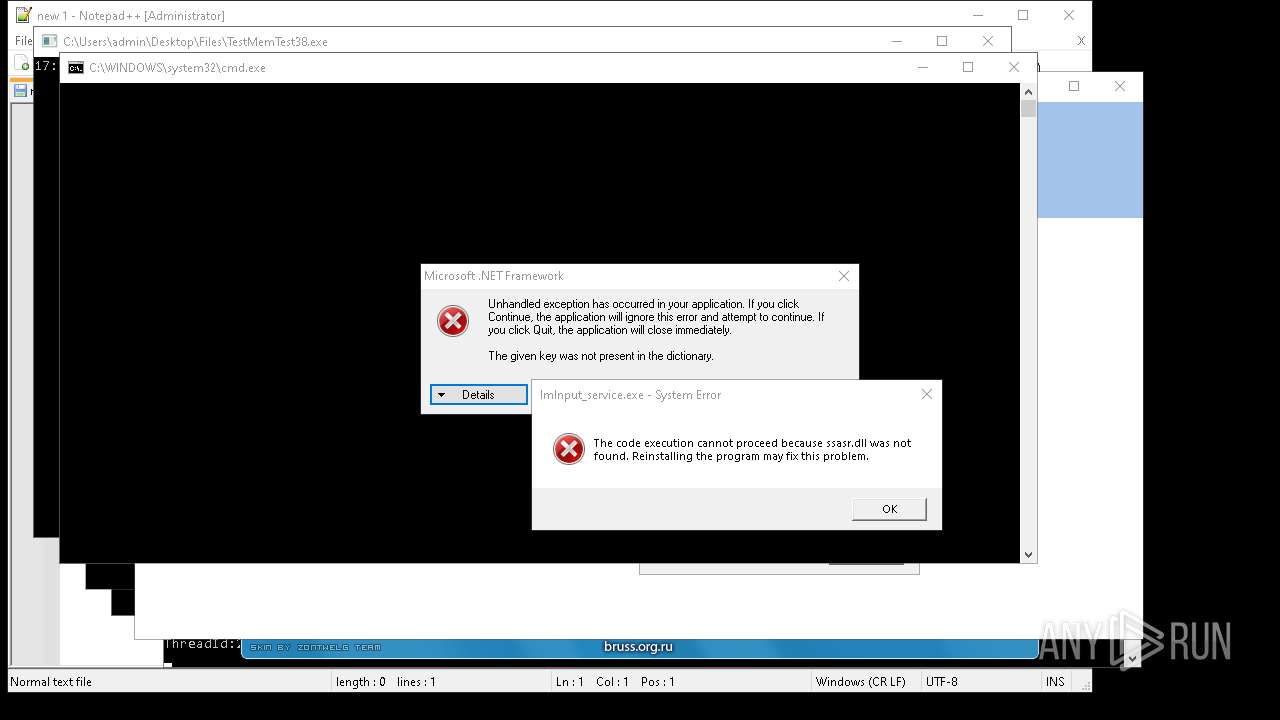1280x720 pixels.
Task: Close the Notepad++ window
Action: click(1069, 15)
